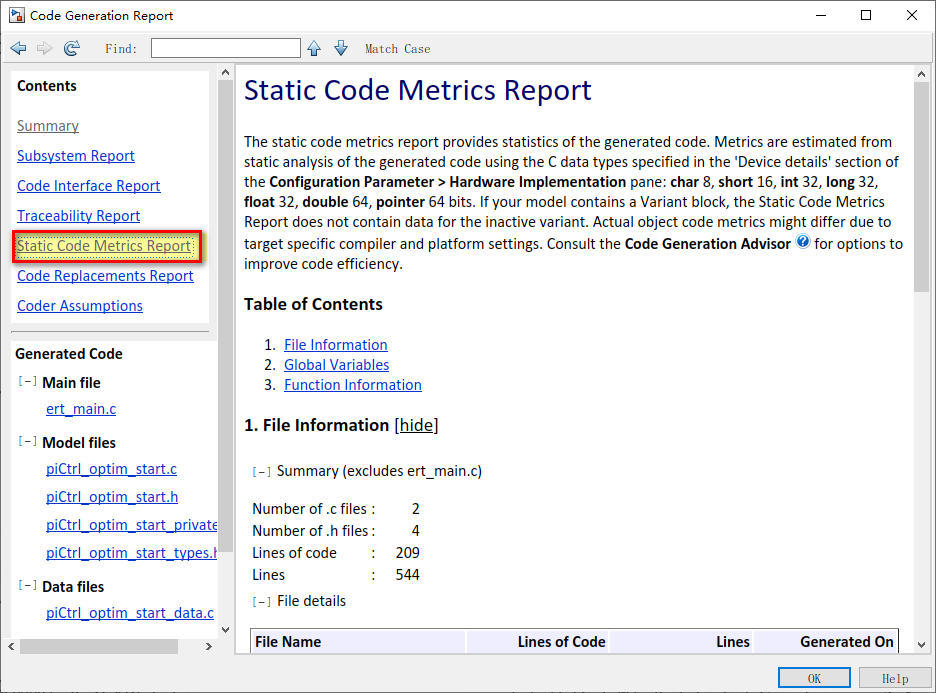
Task: Refresh the report page
Action: [x=70, y=47]
